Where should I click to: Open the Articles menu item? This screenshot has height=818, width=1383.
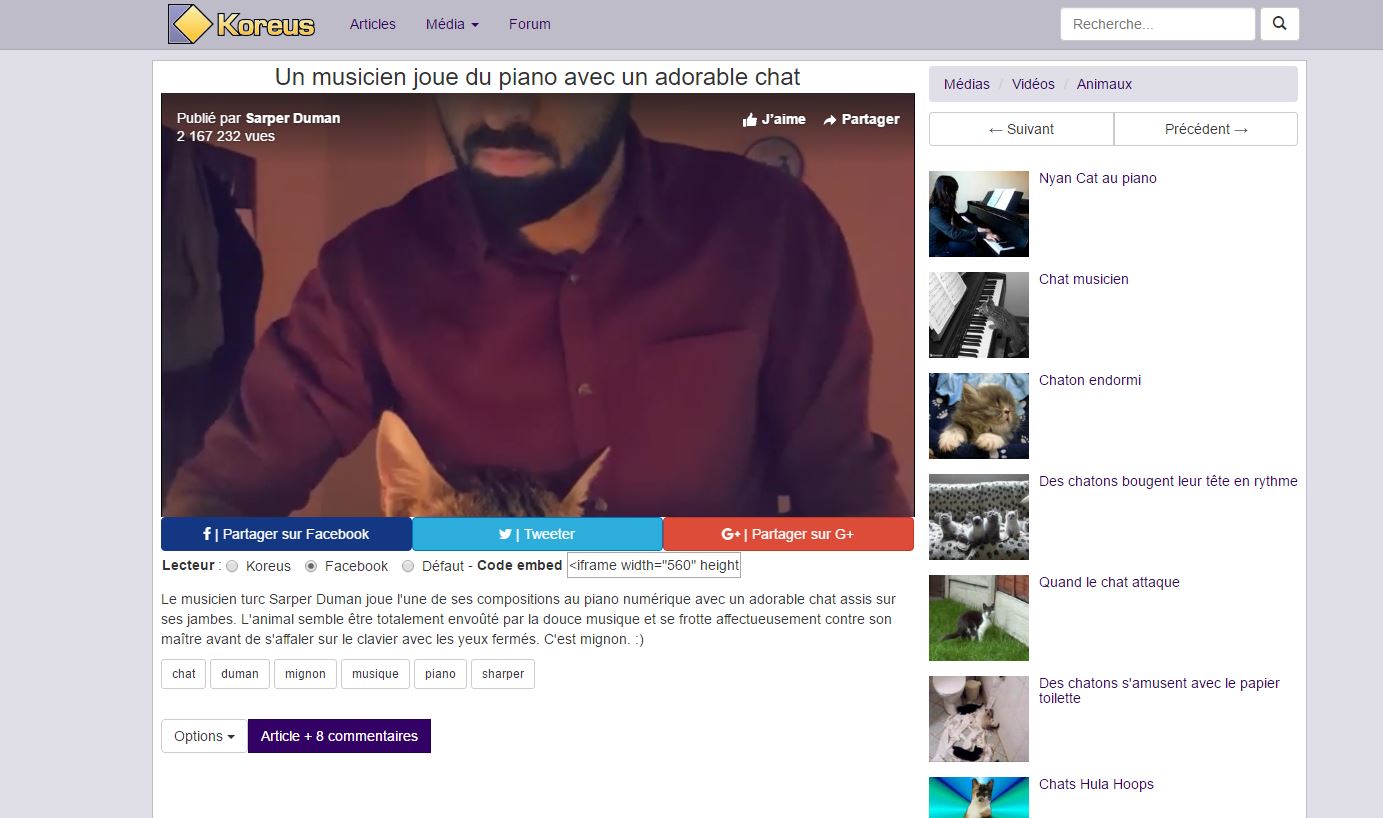click(372, 24)
